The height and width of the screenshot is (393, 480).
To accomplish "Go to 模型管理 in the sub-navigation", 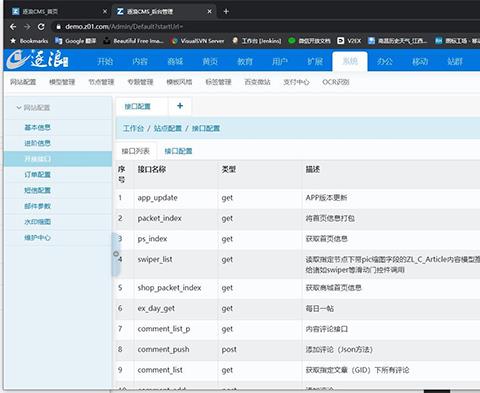I will [x=62, y=82].
